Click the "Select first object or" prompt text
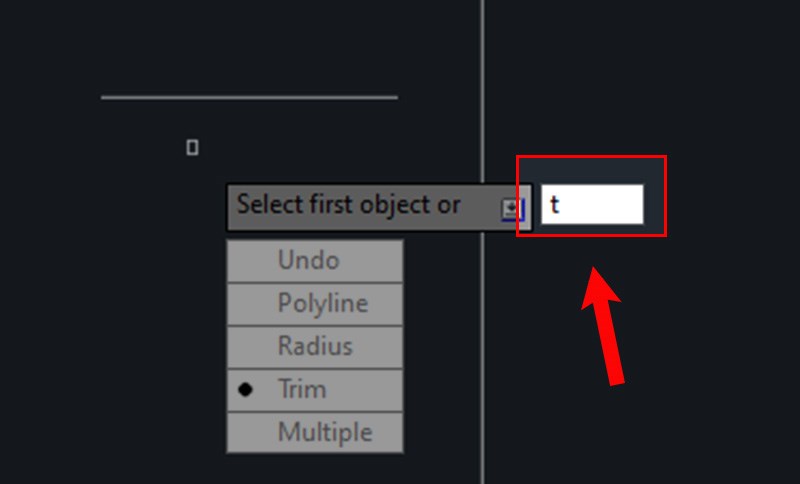 pos(349,205)
